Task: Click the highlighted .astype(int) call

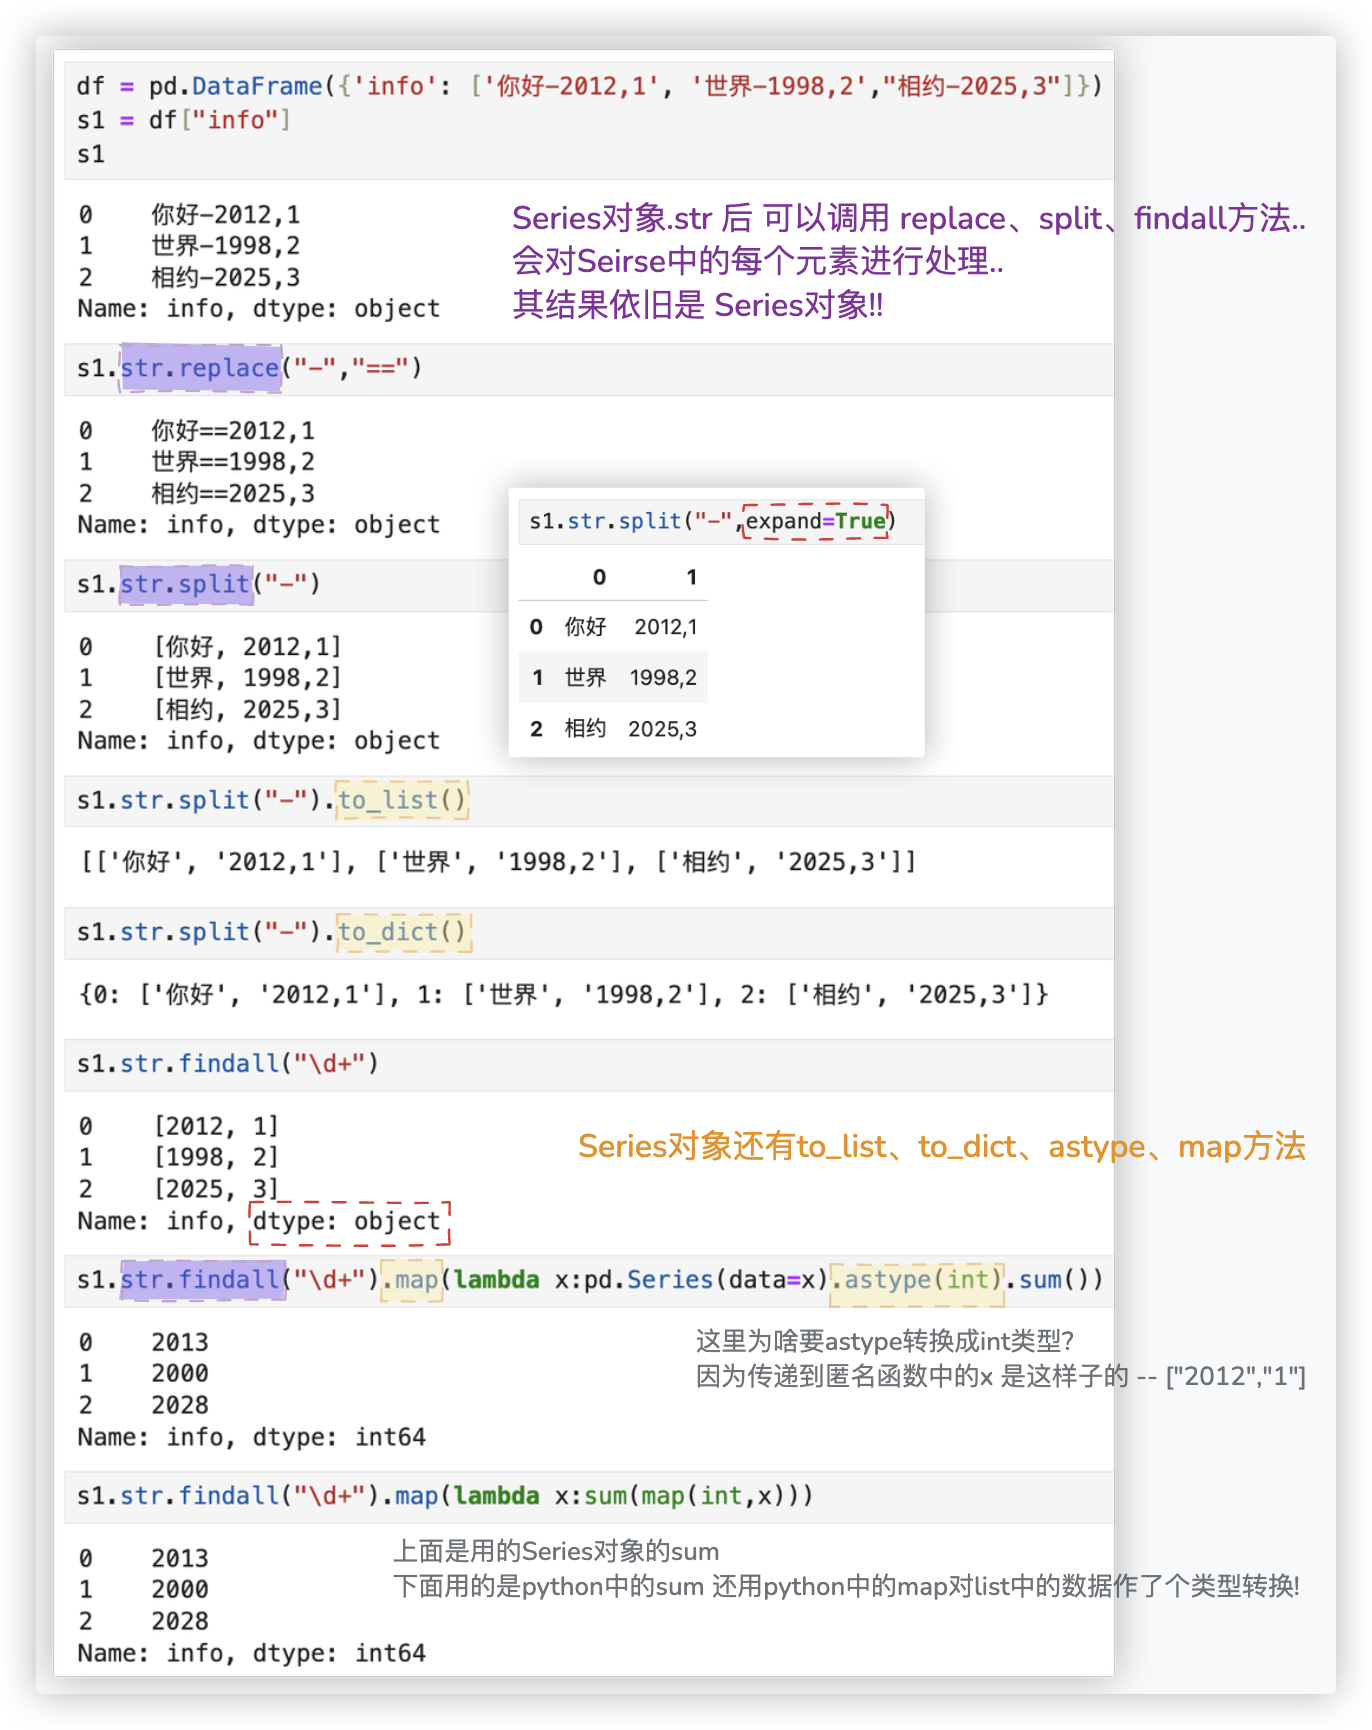Action: 917,1280
